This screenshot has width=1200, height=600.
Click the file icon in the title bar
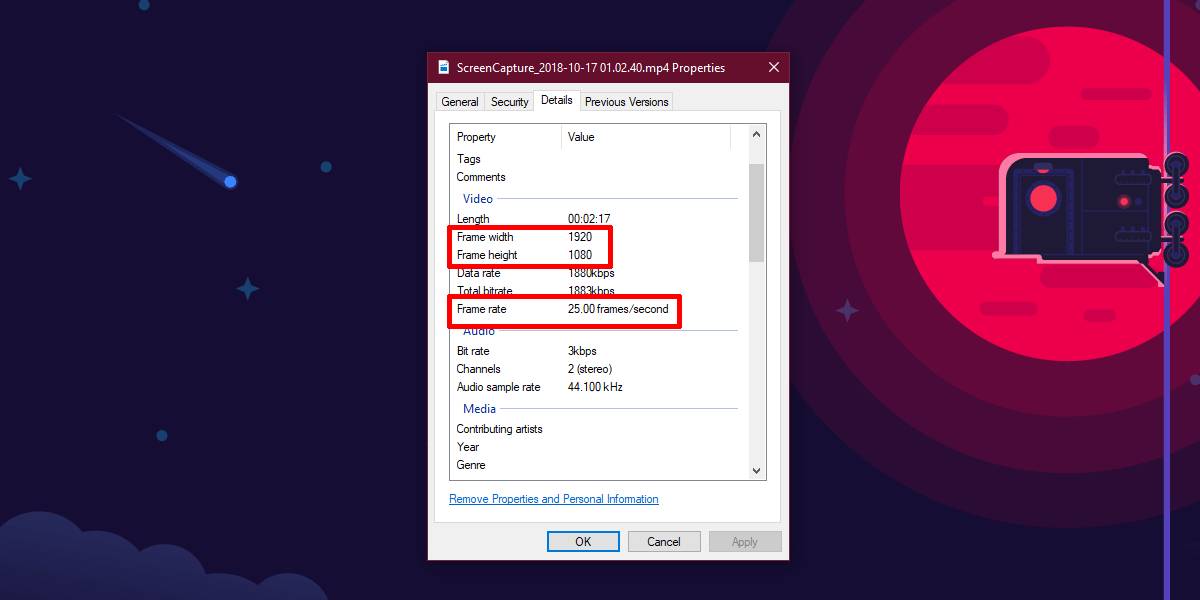tap(444, 67)
